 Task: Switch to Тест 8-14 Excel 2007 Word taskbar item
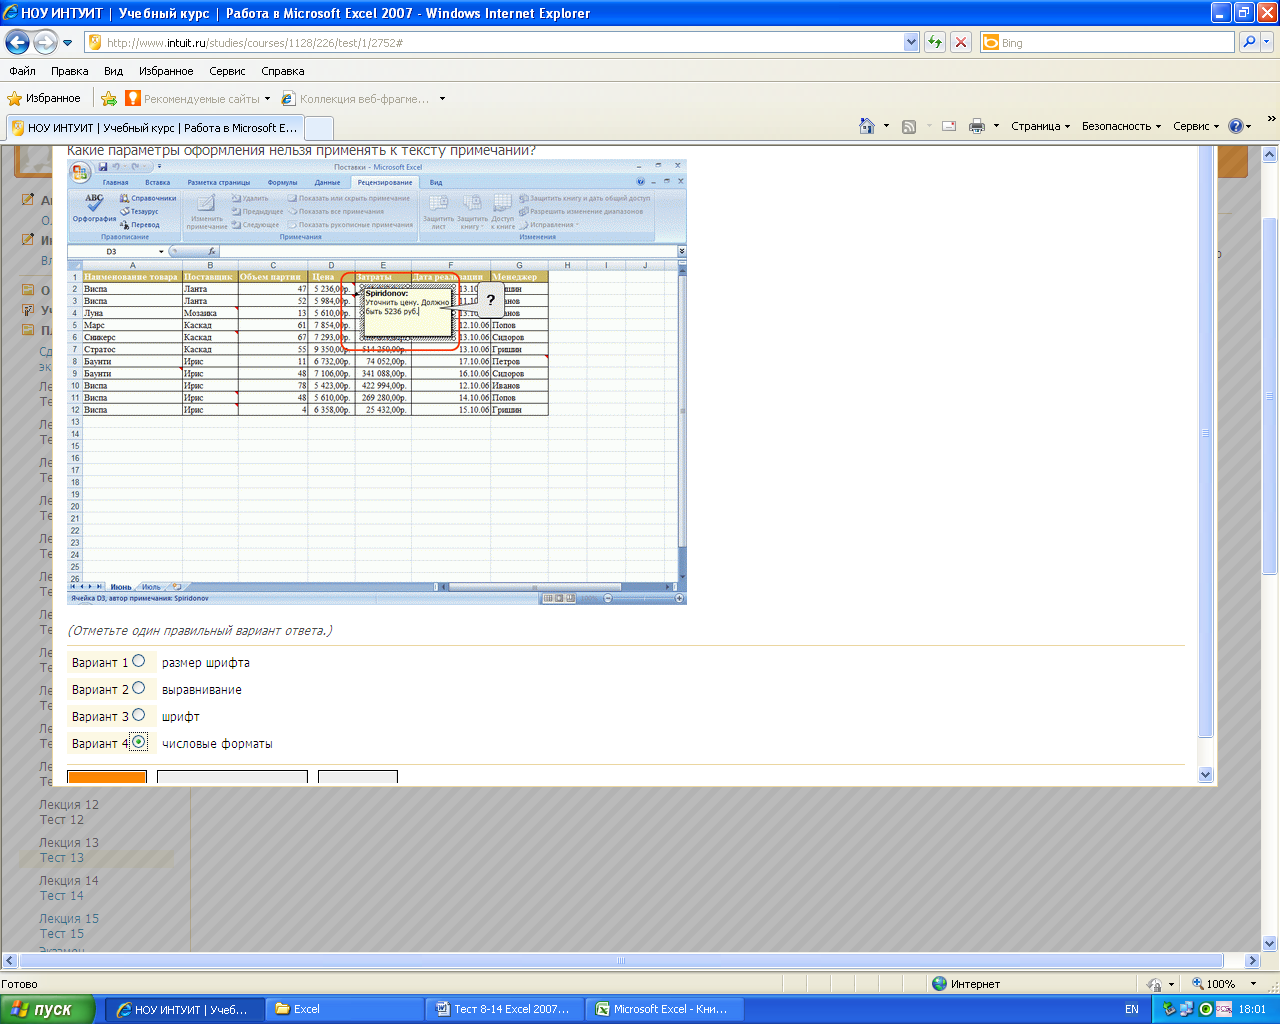505,1009
